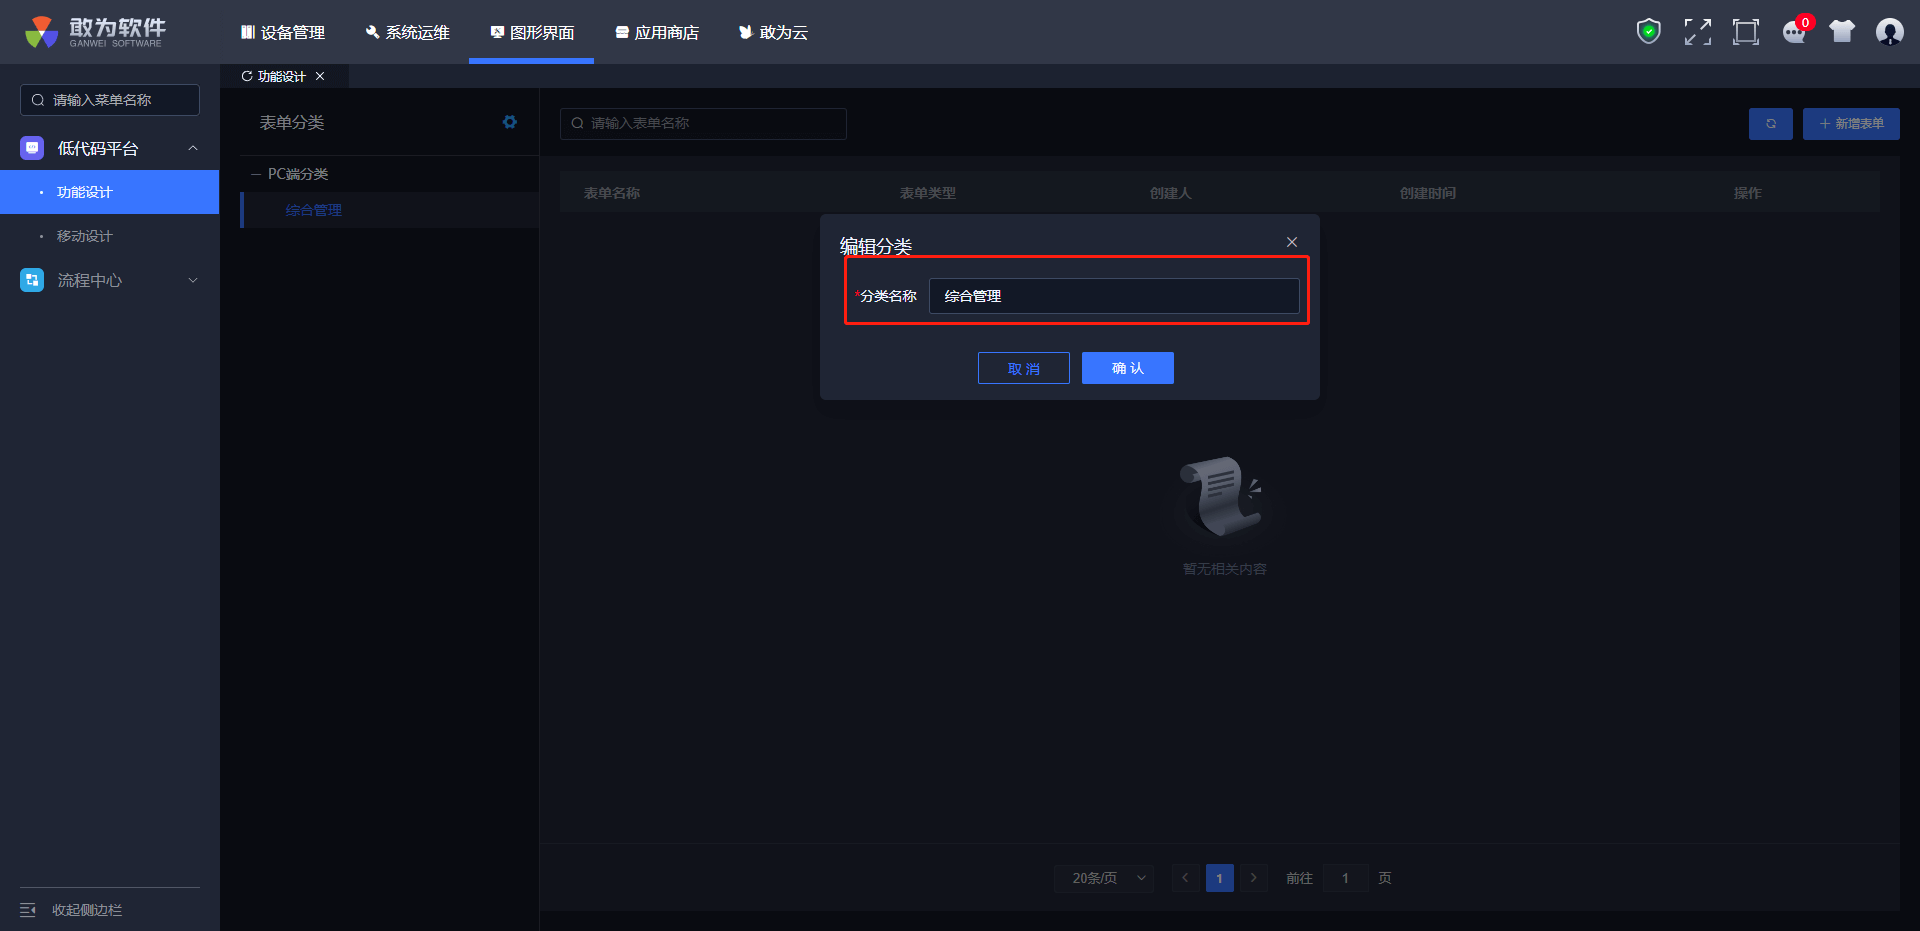Click the 取消 button in the dialog
The width and height of the screenshot is (1920, 931).
coord(1024,368)
